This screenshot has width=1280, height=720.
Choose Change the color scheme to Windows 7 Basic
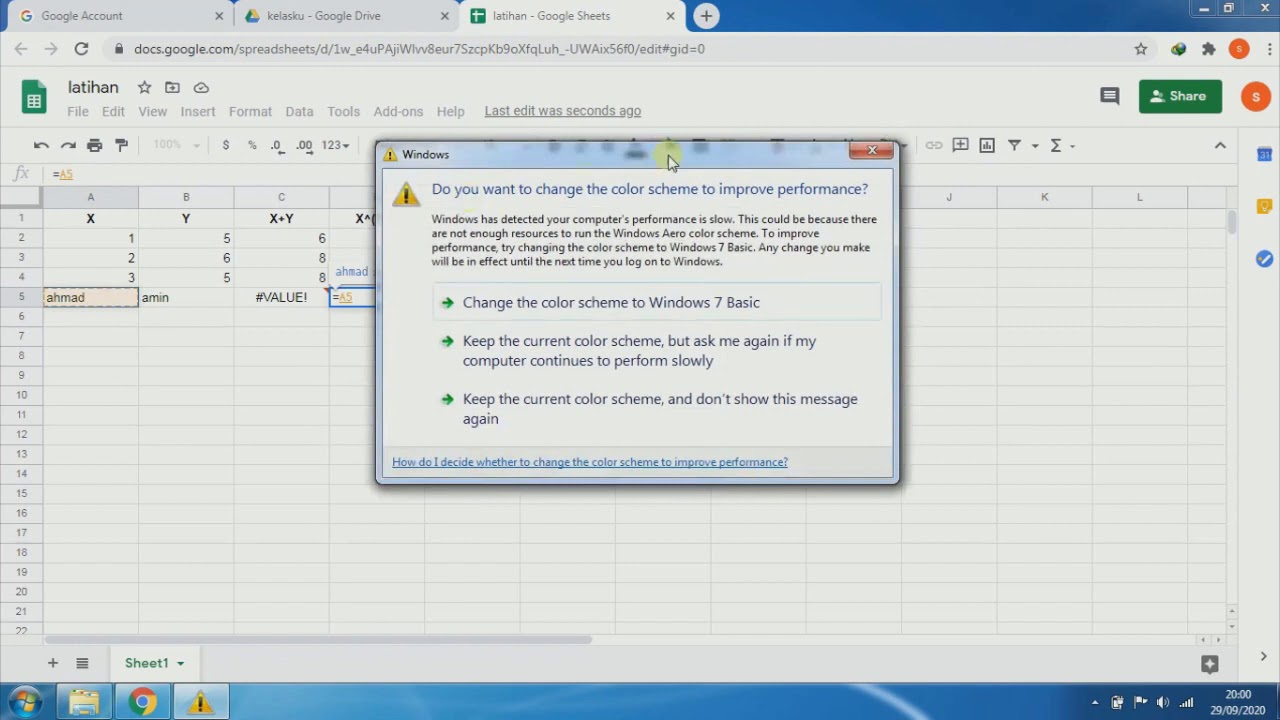(x=657, y=302)
